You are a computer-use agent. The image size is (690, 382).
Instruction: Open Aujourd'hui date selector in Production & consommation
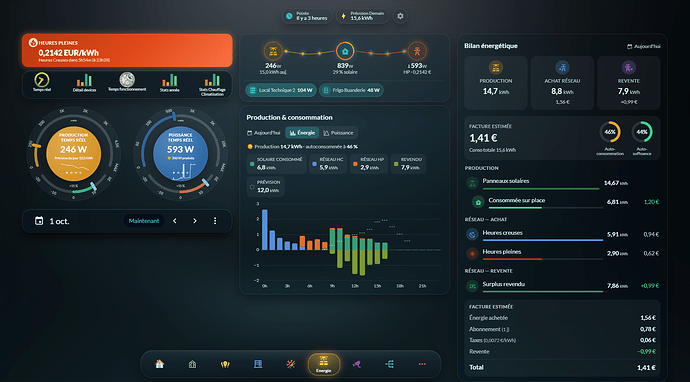(264, 133)
